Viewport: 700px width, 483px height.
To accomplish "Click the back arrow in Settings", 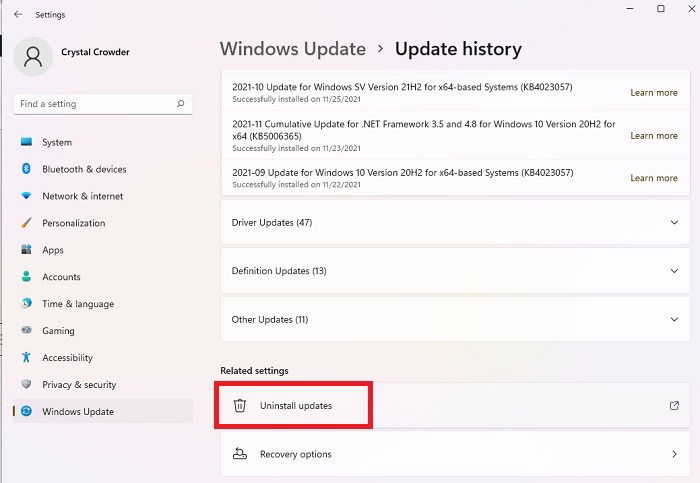I will coord(18,14).
